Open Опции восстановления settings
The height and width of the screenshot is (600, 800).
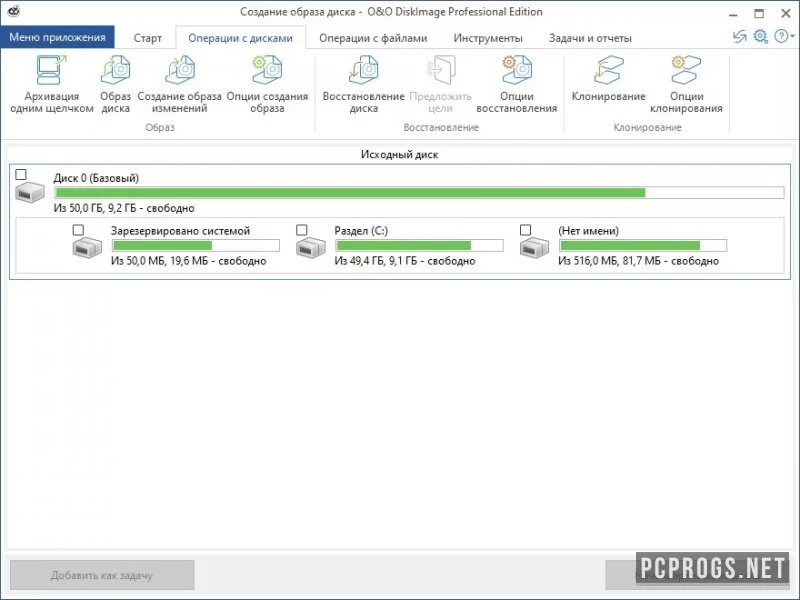[516, 70]
